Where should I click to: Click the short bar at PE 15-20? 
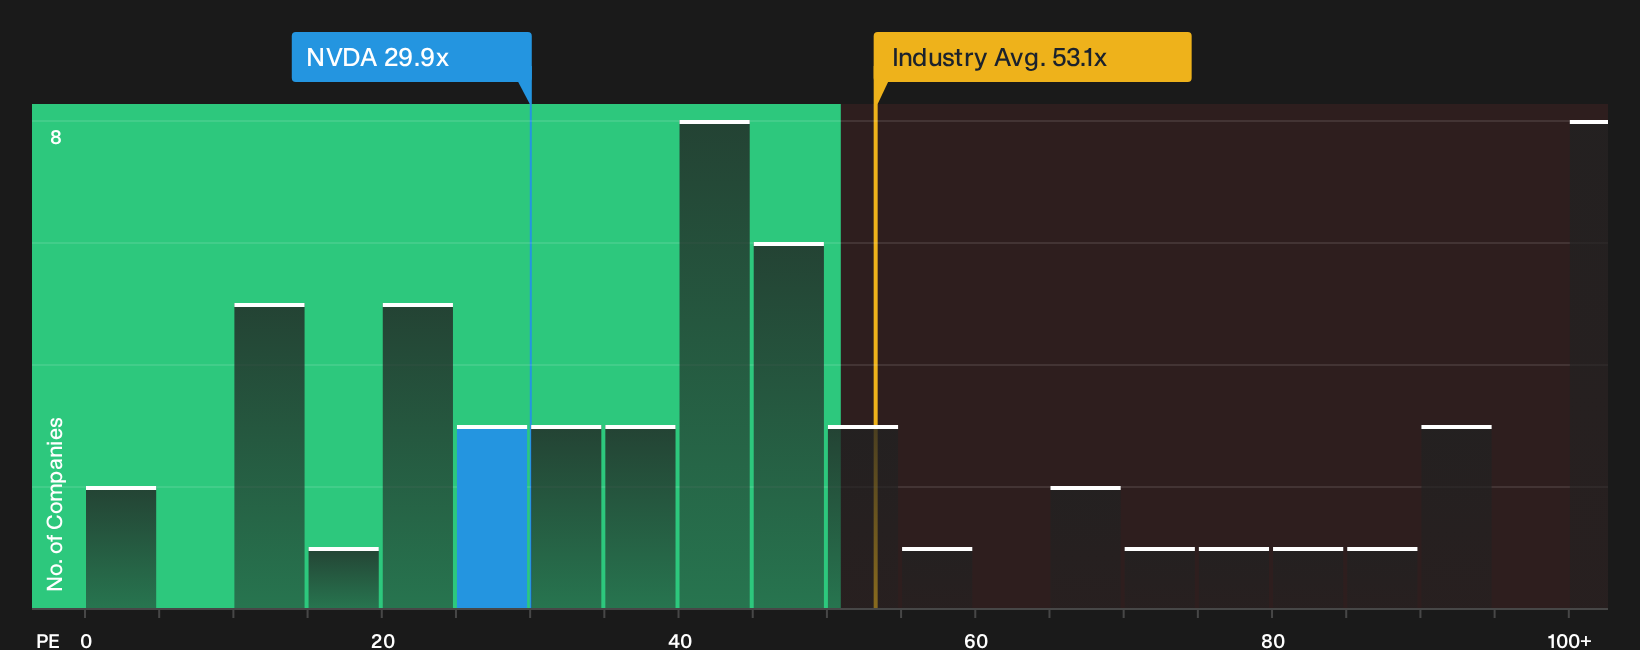(x=344, y=578)
